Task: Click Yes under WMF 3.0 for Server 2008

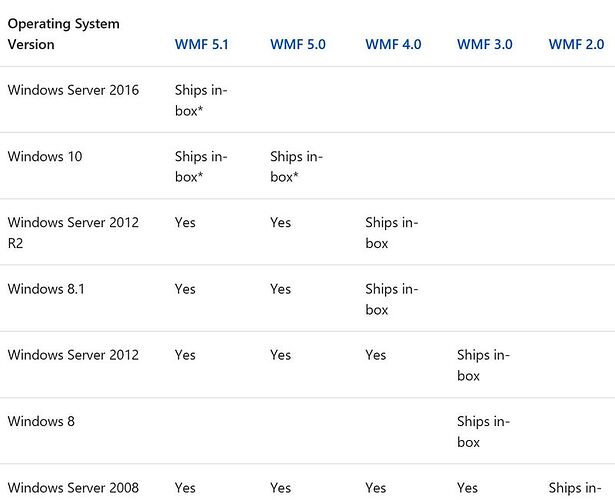Action: 467,488
